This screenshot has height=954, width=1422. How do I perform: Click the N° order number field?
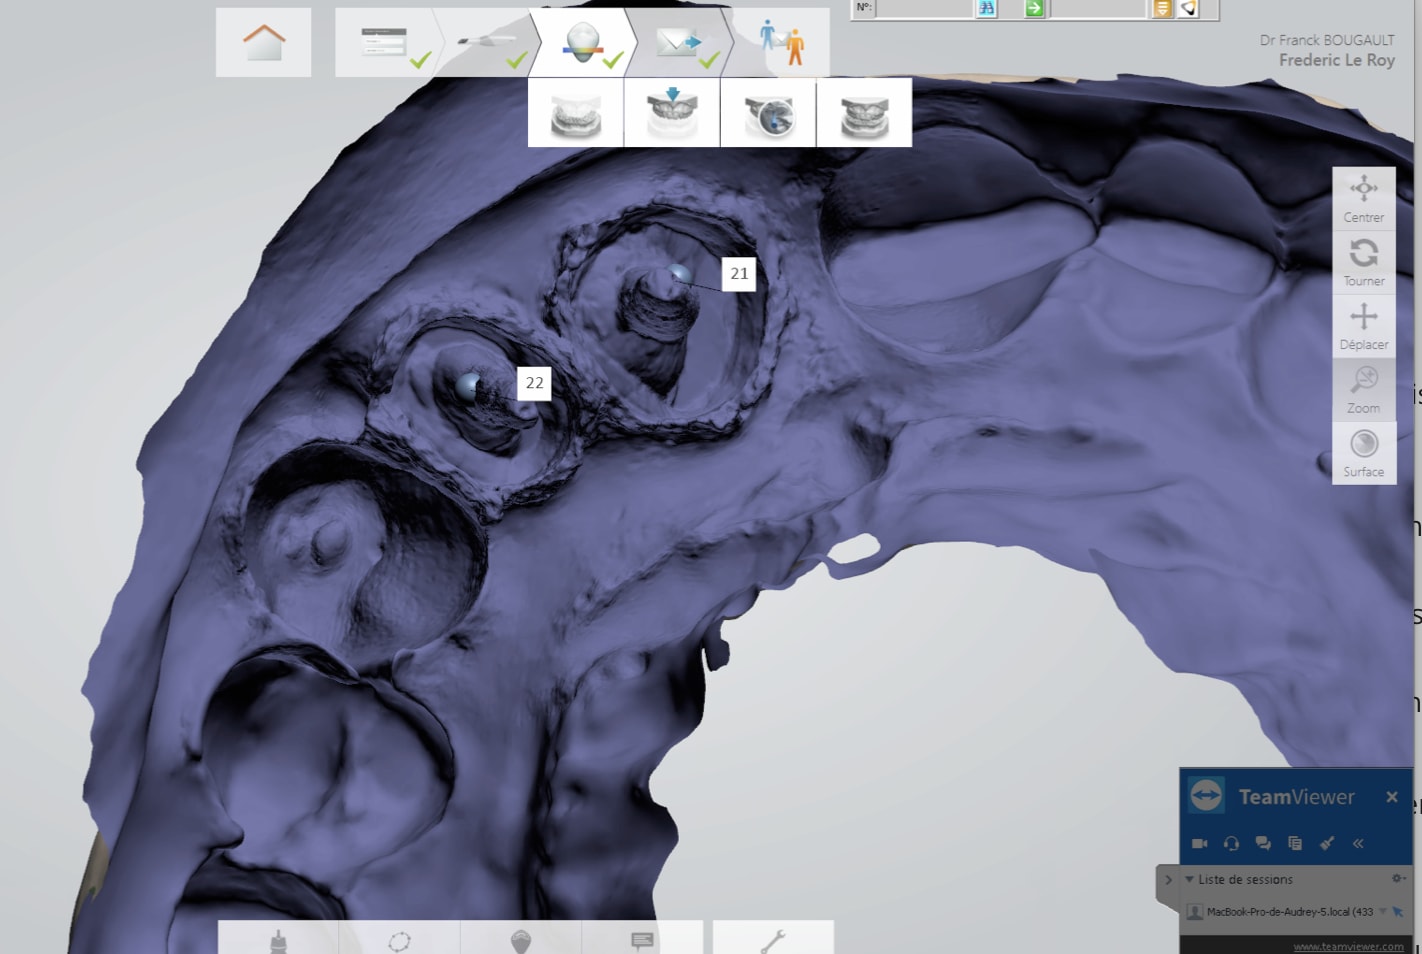(x=924, y=9)
